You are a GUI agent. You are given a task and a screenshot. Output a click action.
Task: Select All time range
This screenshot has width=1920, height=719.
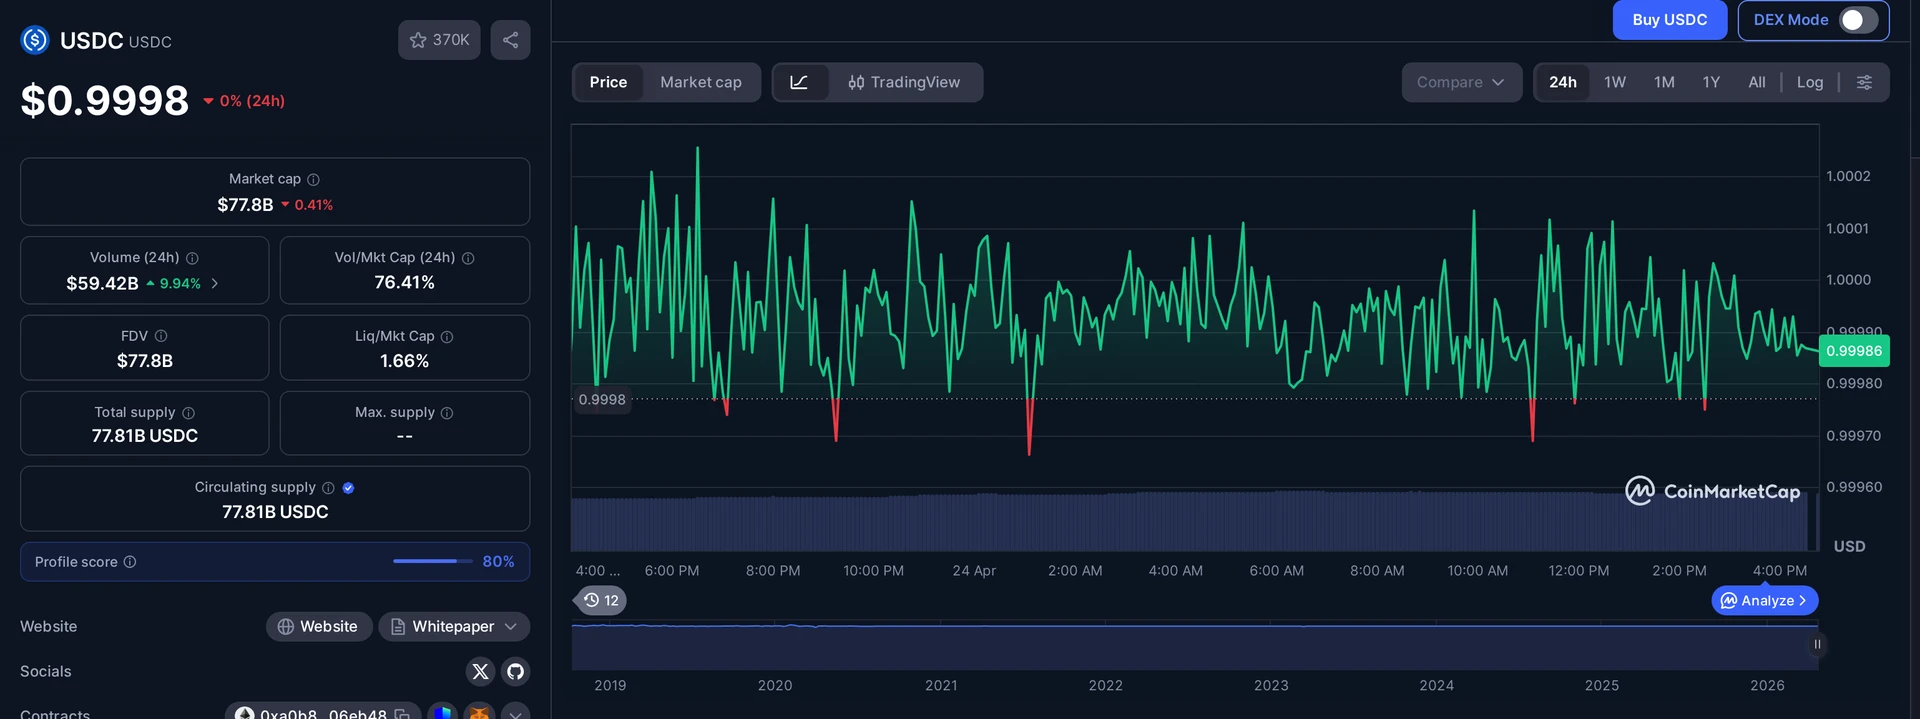[1756, 82]
